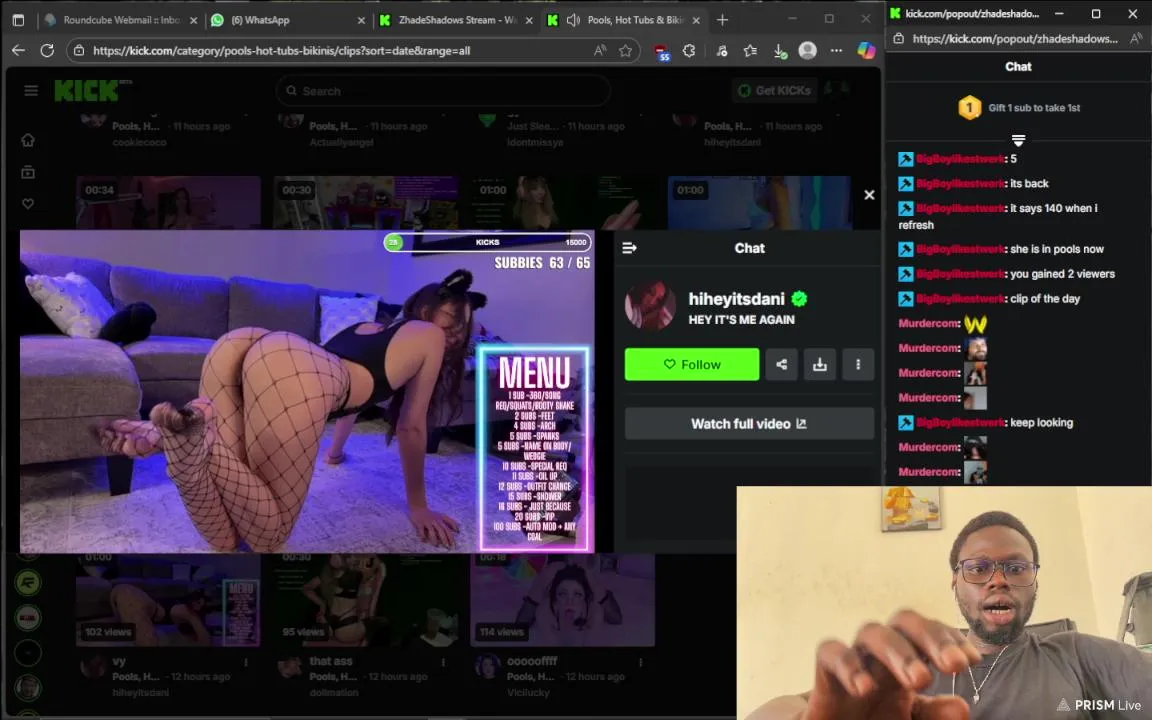Click the W emote from Murdercom

pos(976,323)
